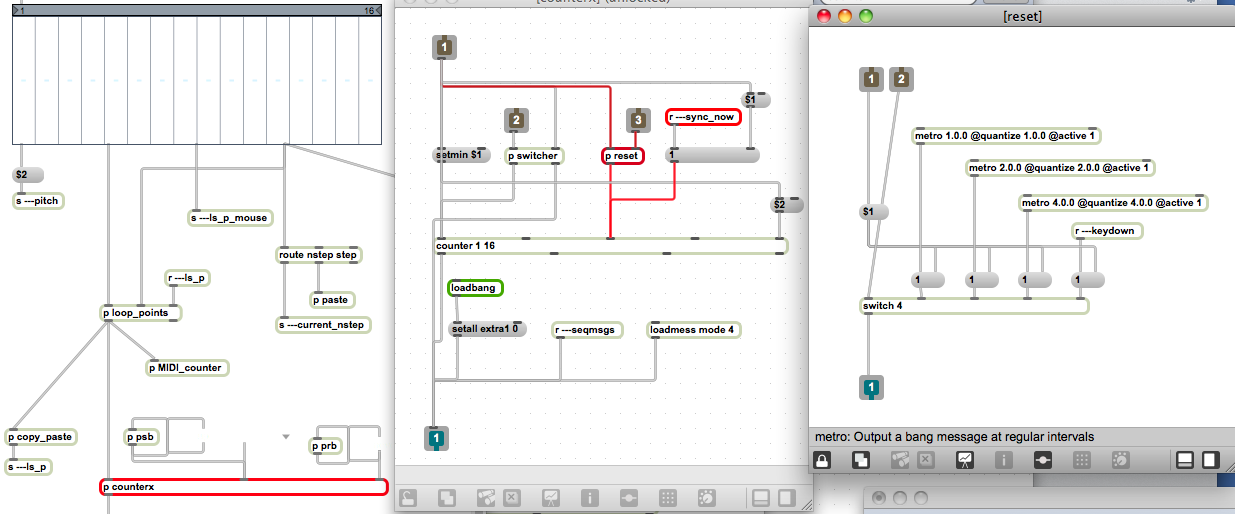
Task: Click the p switcher object
Action: tap(534, 156)
